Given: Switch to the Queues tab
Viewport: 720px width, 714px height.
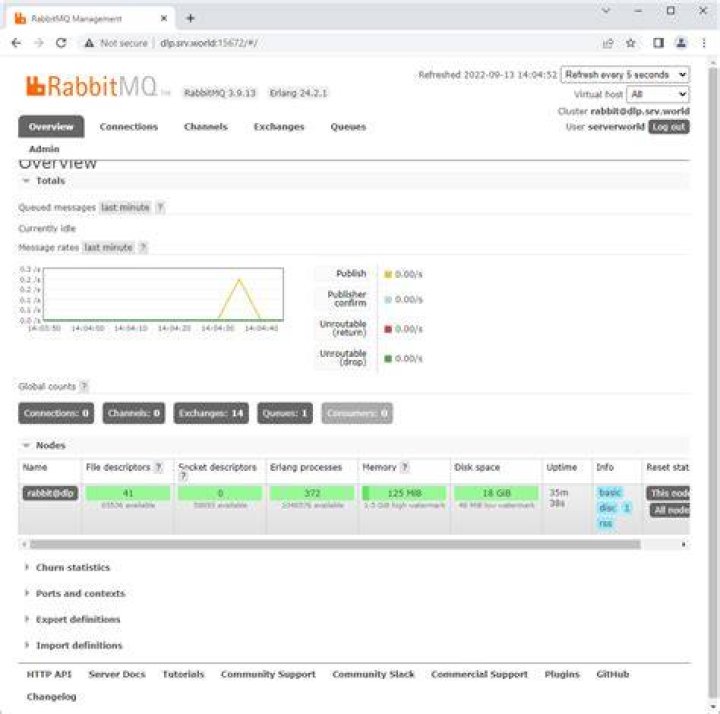Looking at the screenshot, I should coord(348,127).
